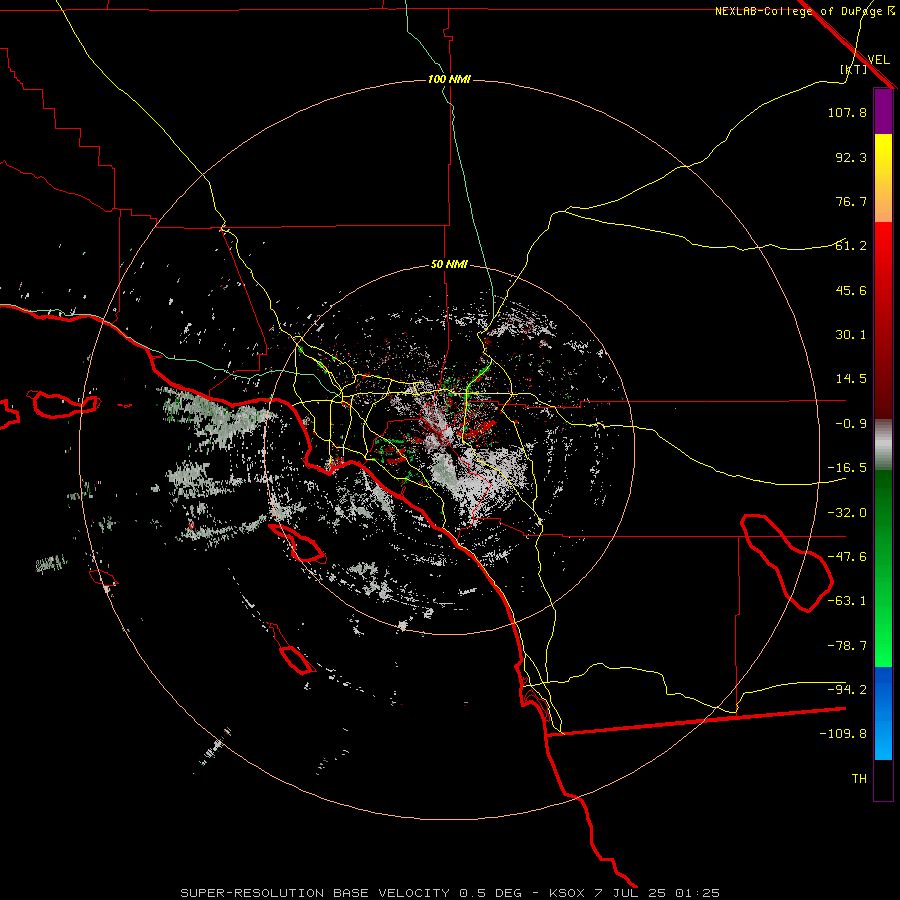Click the 14.5 value on the velocity scale
The height and width of the screenshot is (900, 900).
click(851, 379)
